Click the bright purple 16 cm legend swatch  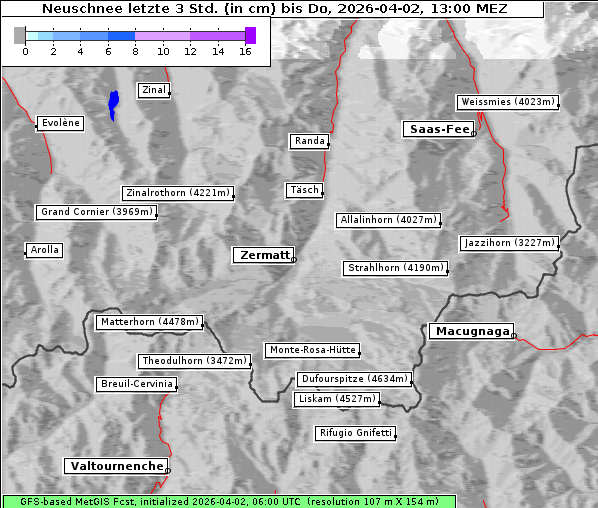[x=251, y=35]
